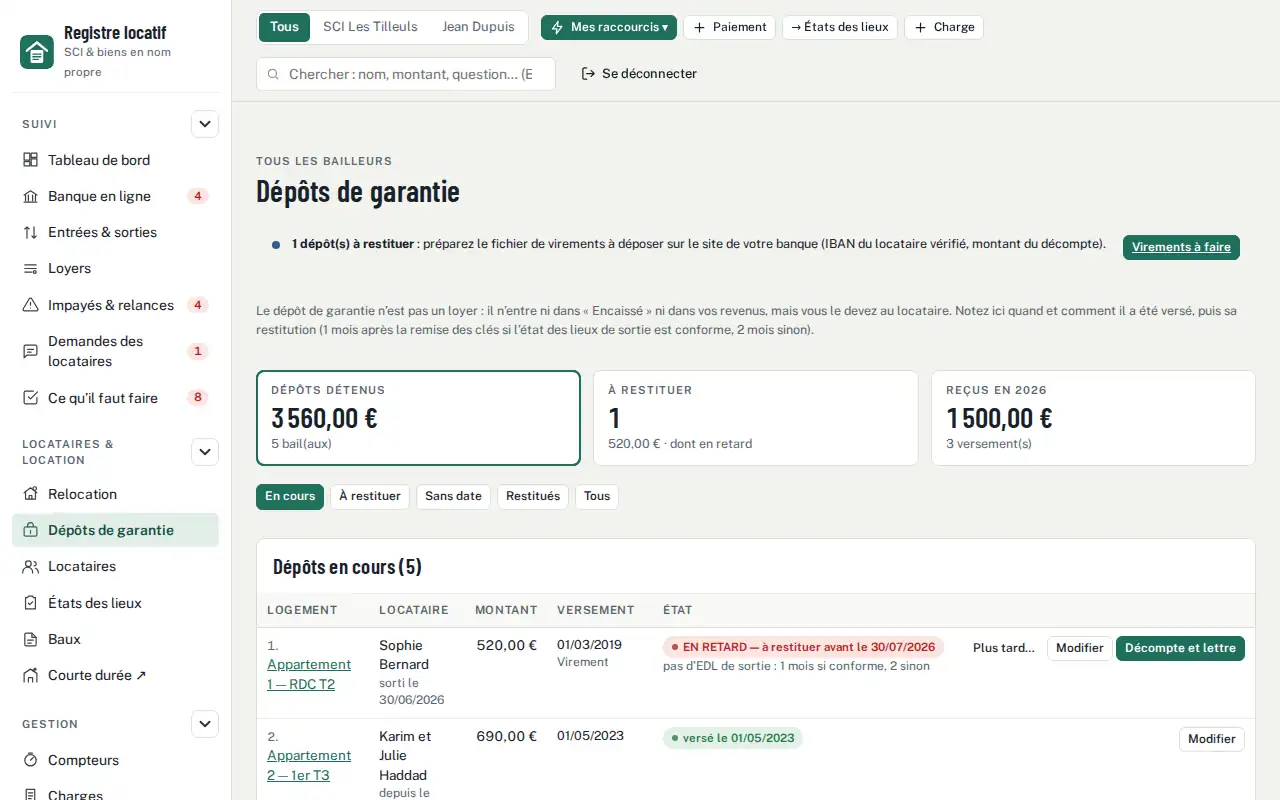The width and height of the screenshot is (1280, 800).
Task: Open the Appartement 1 — RDC T2 link
Action: (x=309, y=674)
